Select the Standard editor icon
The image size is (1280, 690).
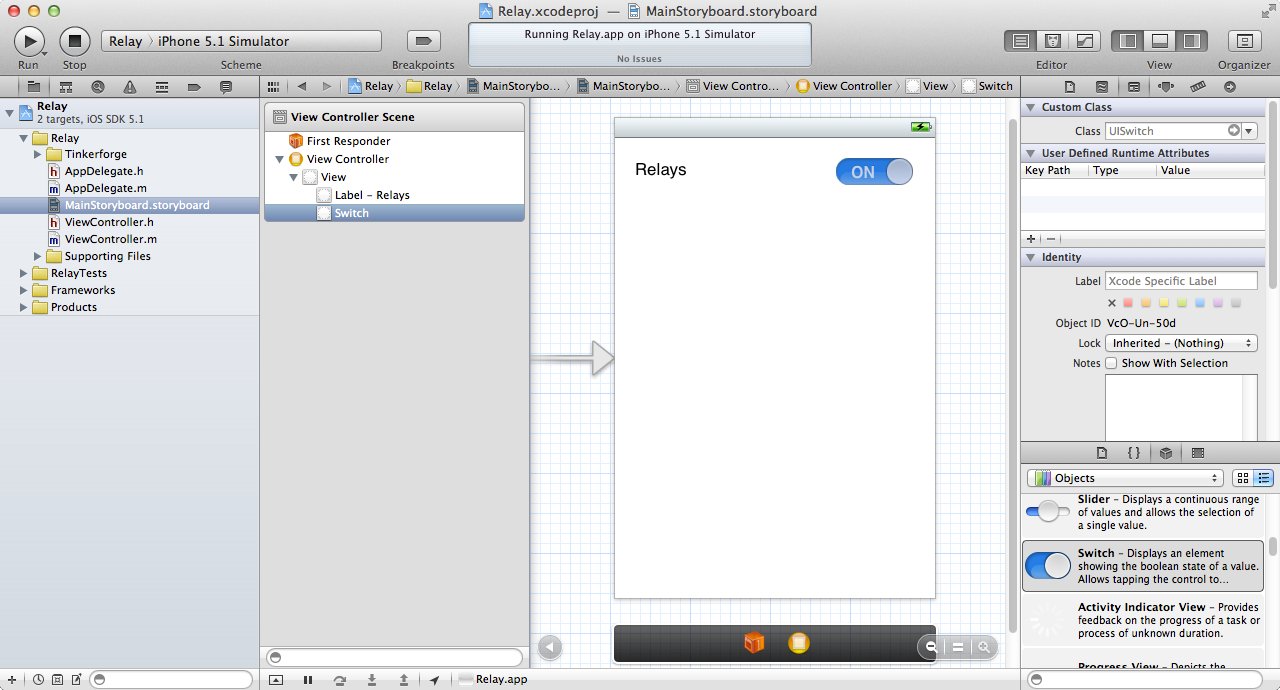1021,41
